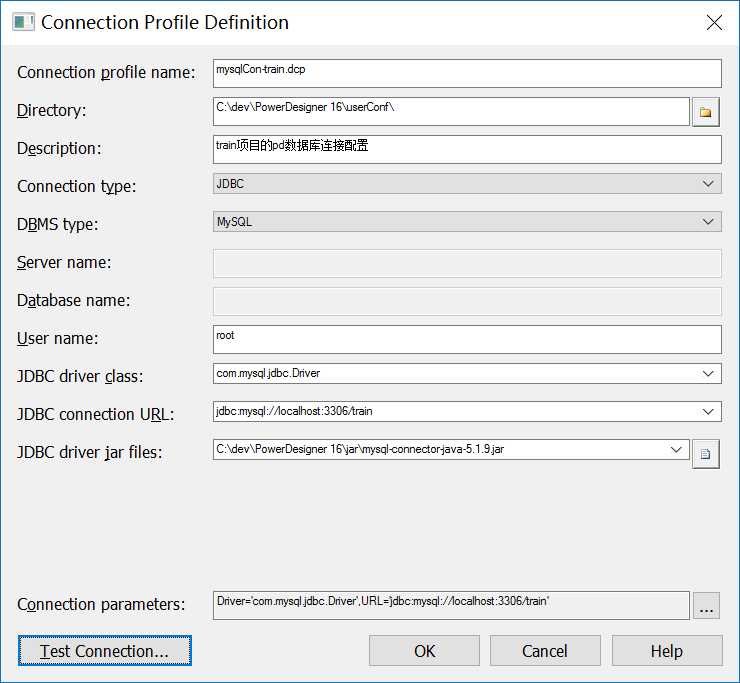Focus the Connection profile name field
Screen dimensions: 740x683
tap(467, 73)
